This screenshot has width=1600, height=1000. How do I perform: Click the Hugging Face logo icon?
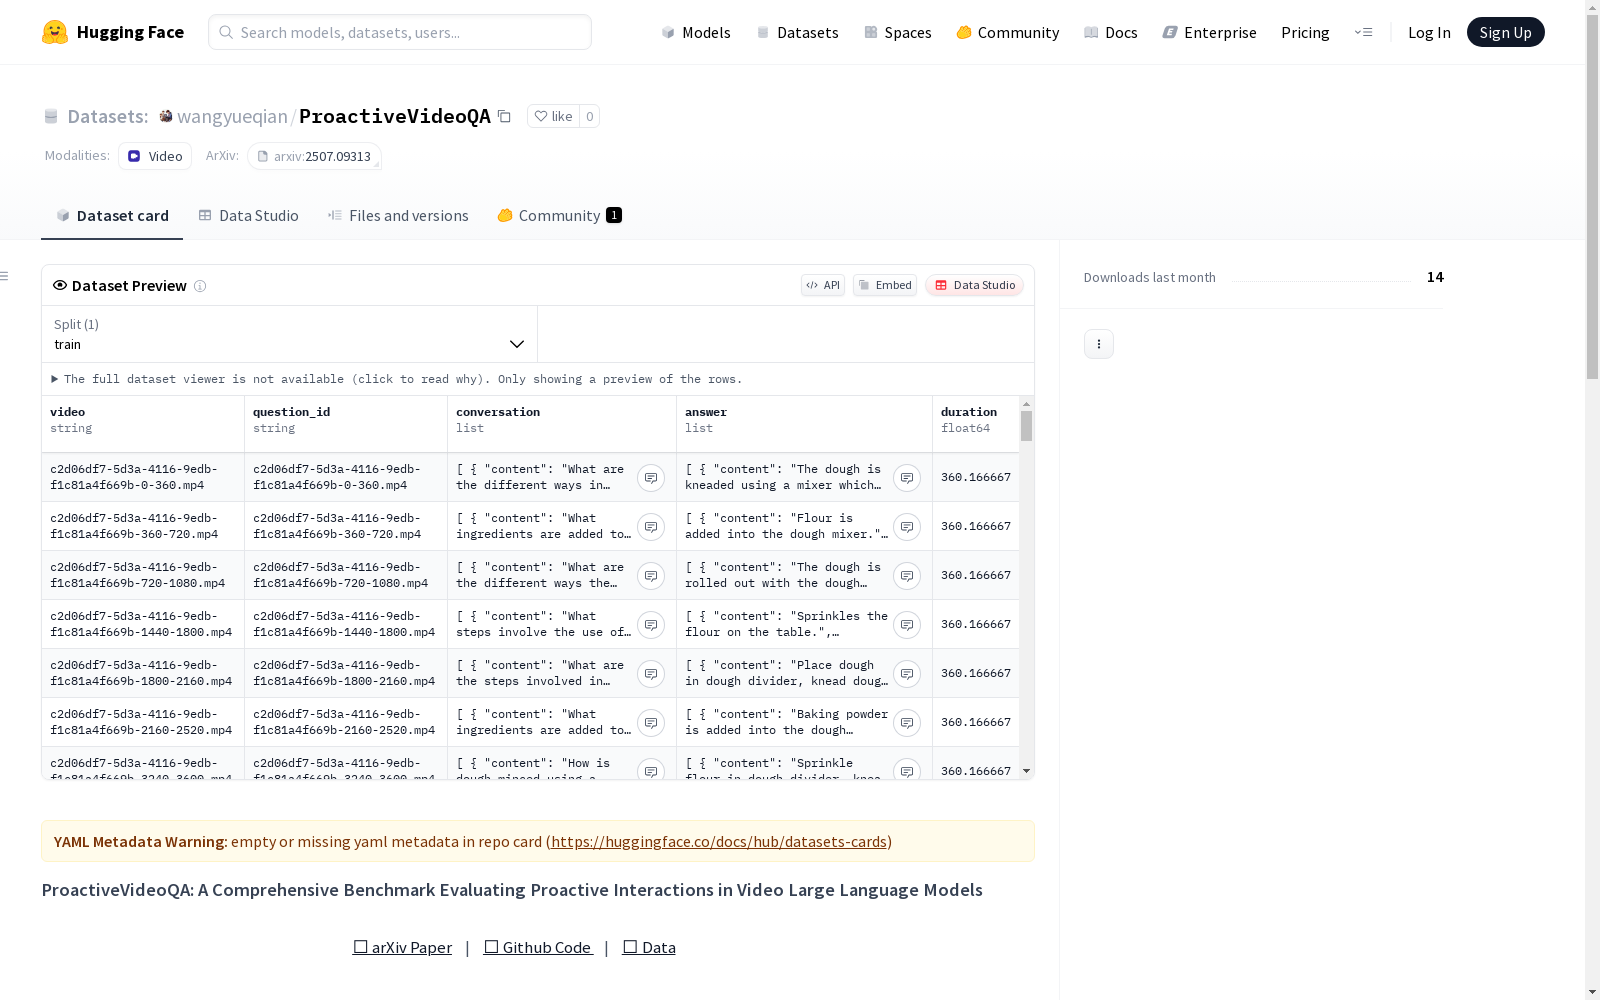pyautogui.click(x=55, y=32)
